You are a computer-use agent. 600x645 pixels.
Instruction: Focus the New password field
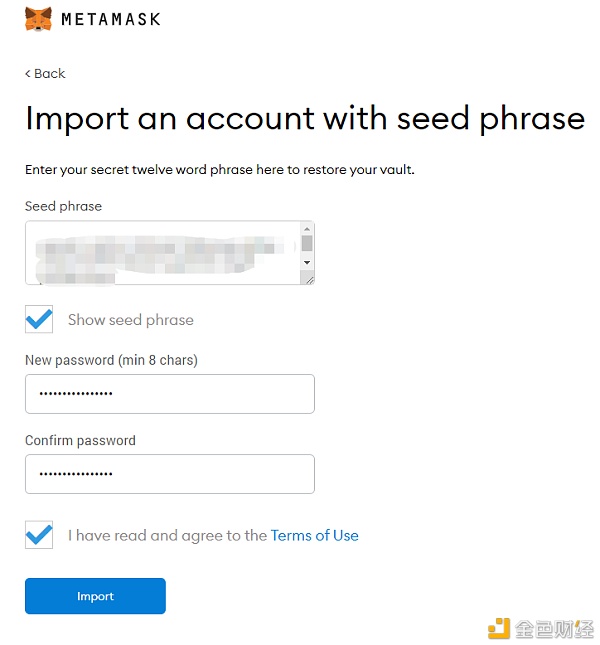[x=170, y=394]
